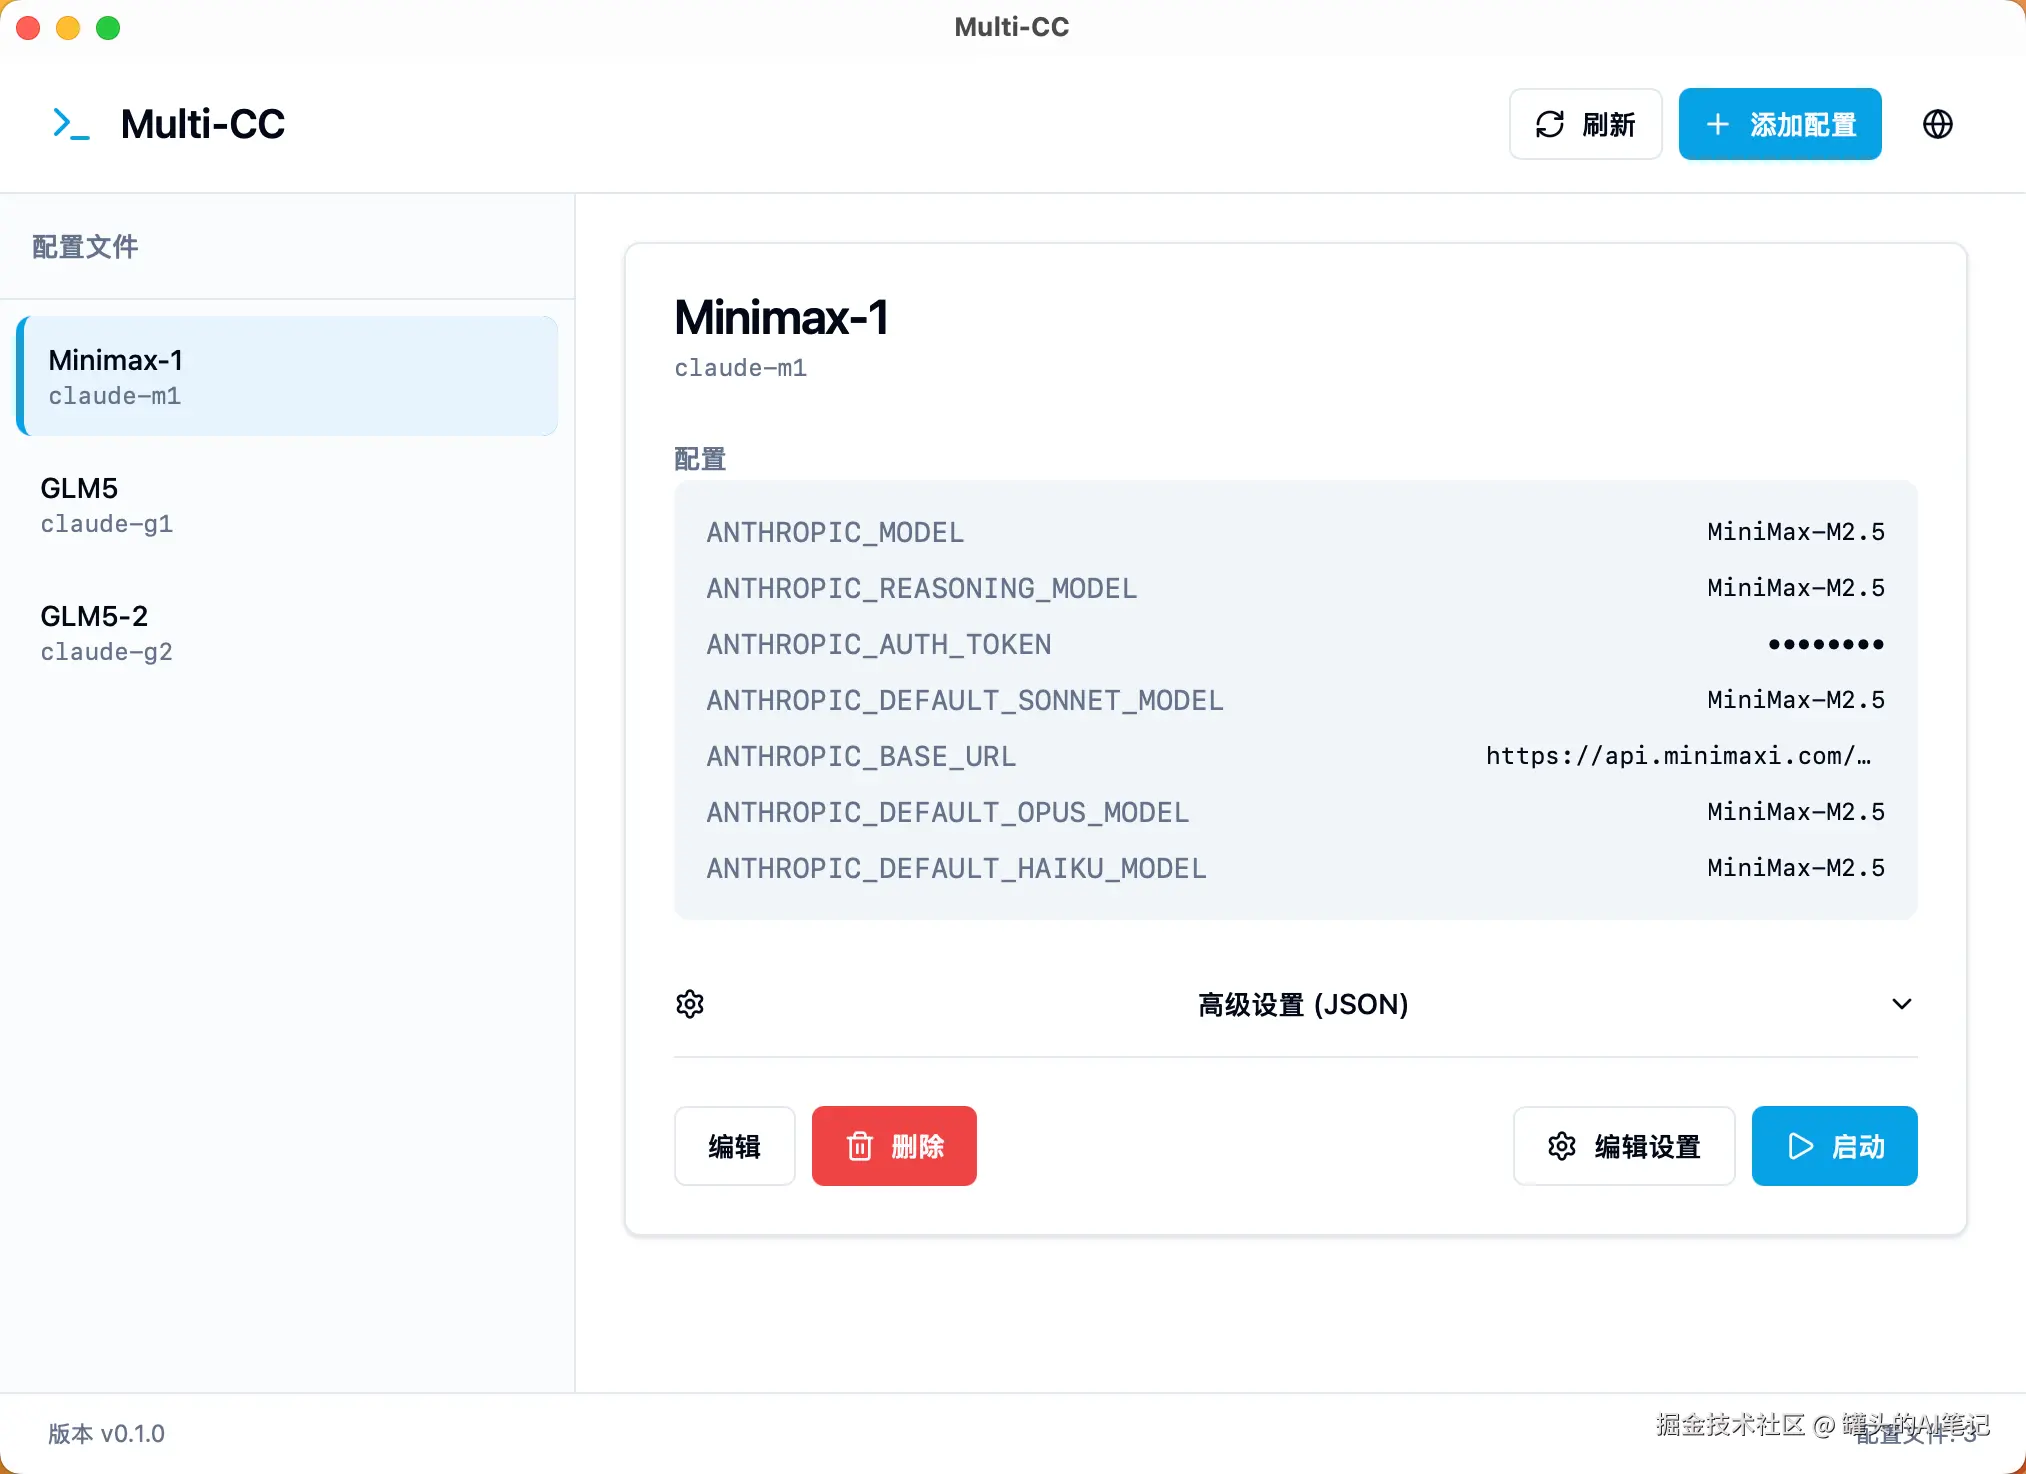
Task: Click the masked ANTHROPIC_AUTH_TOKEN value
Action: click(1825, 644)
